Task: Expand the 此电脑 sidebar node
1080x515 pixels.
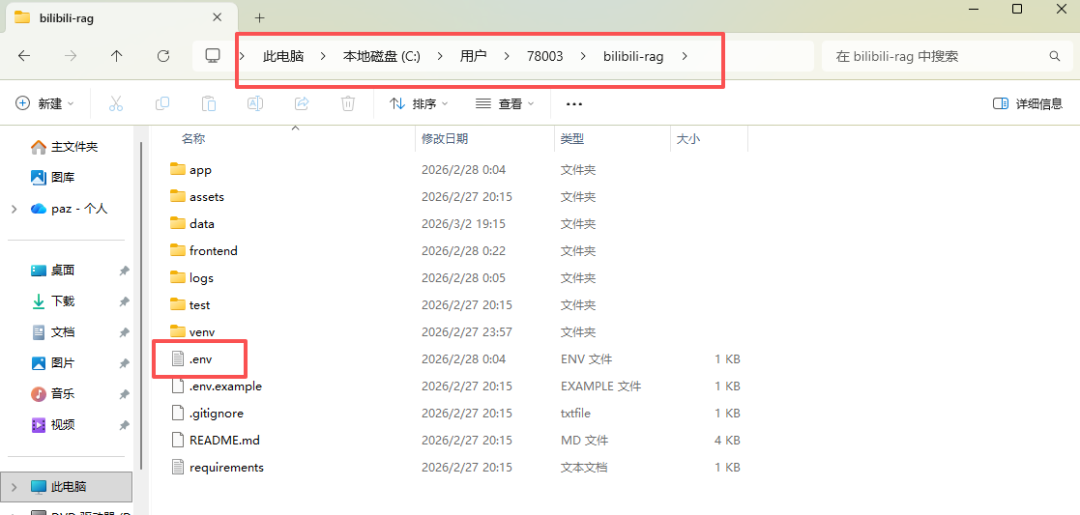Action: [x=14, y=487]
